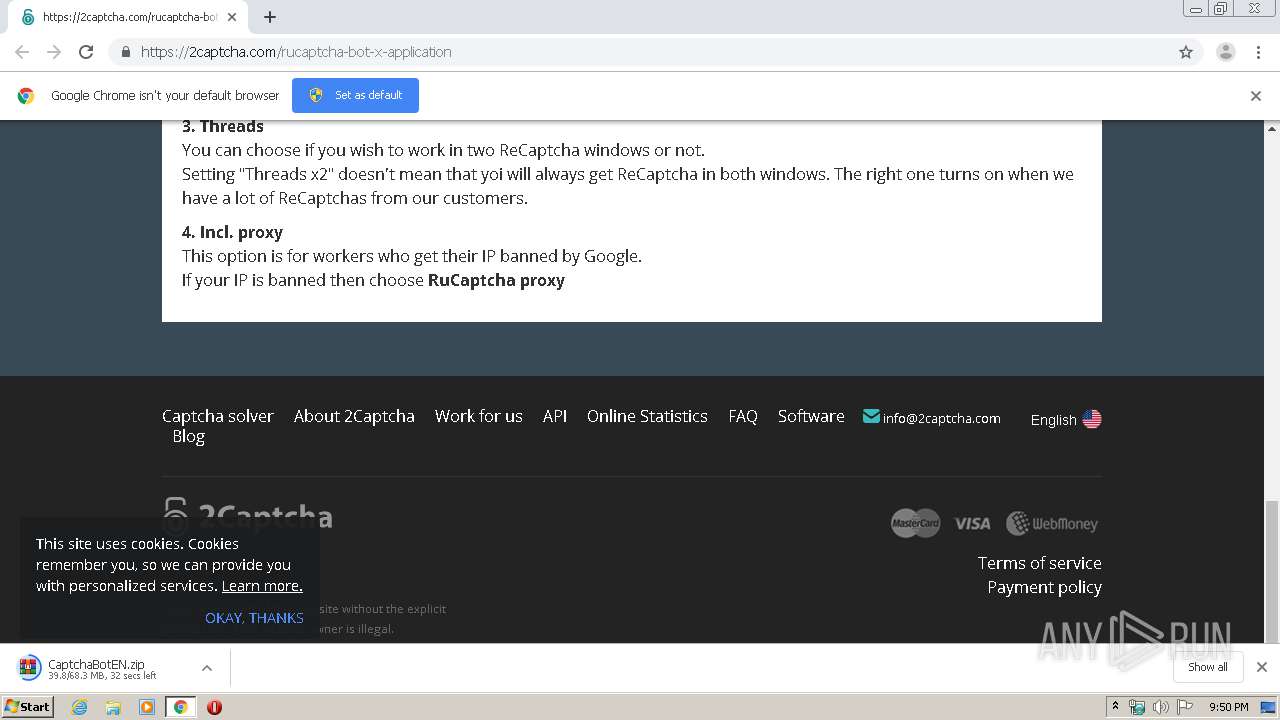The width and height of the screenshot is (1280, 720).
Task: Close the 2captcha browser tab
Action: 232,17
